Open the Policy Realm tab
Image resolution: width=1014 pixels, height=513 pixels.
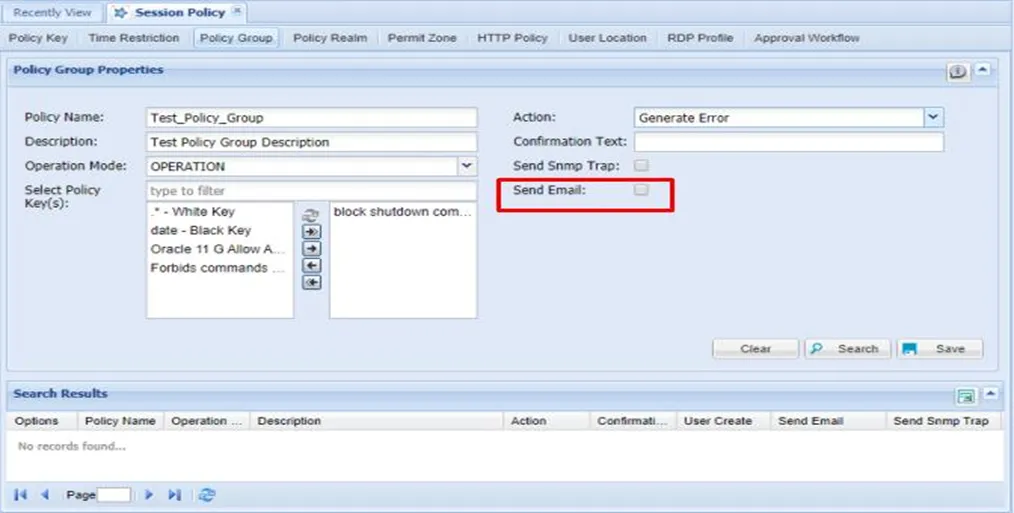click(330, 38)
